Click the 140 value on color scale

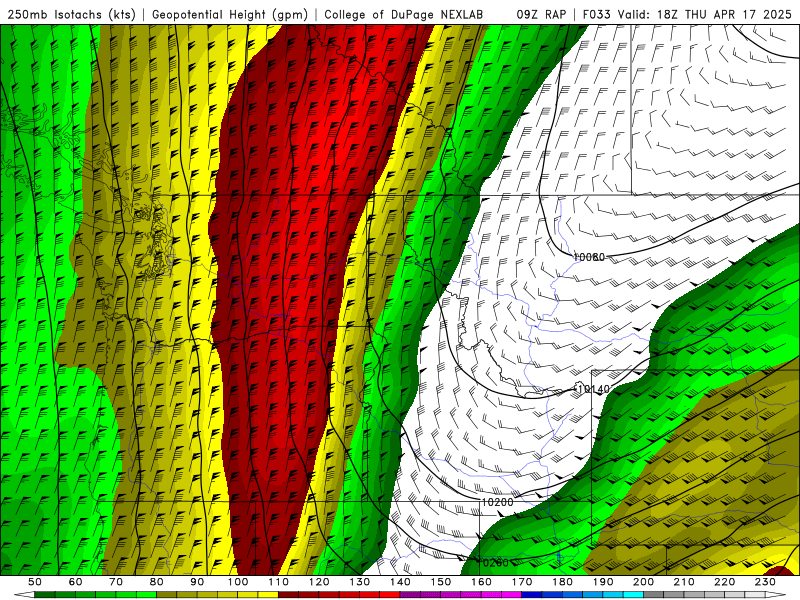point(400,582)
